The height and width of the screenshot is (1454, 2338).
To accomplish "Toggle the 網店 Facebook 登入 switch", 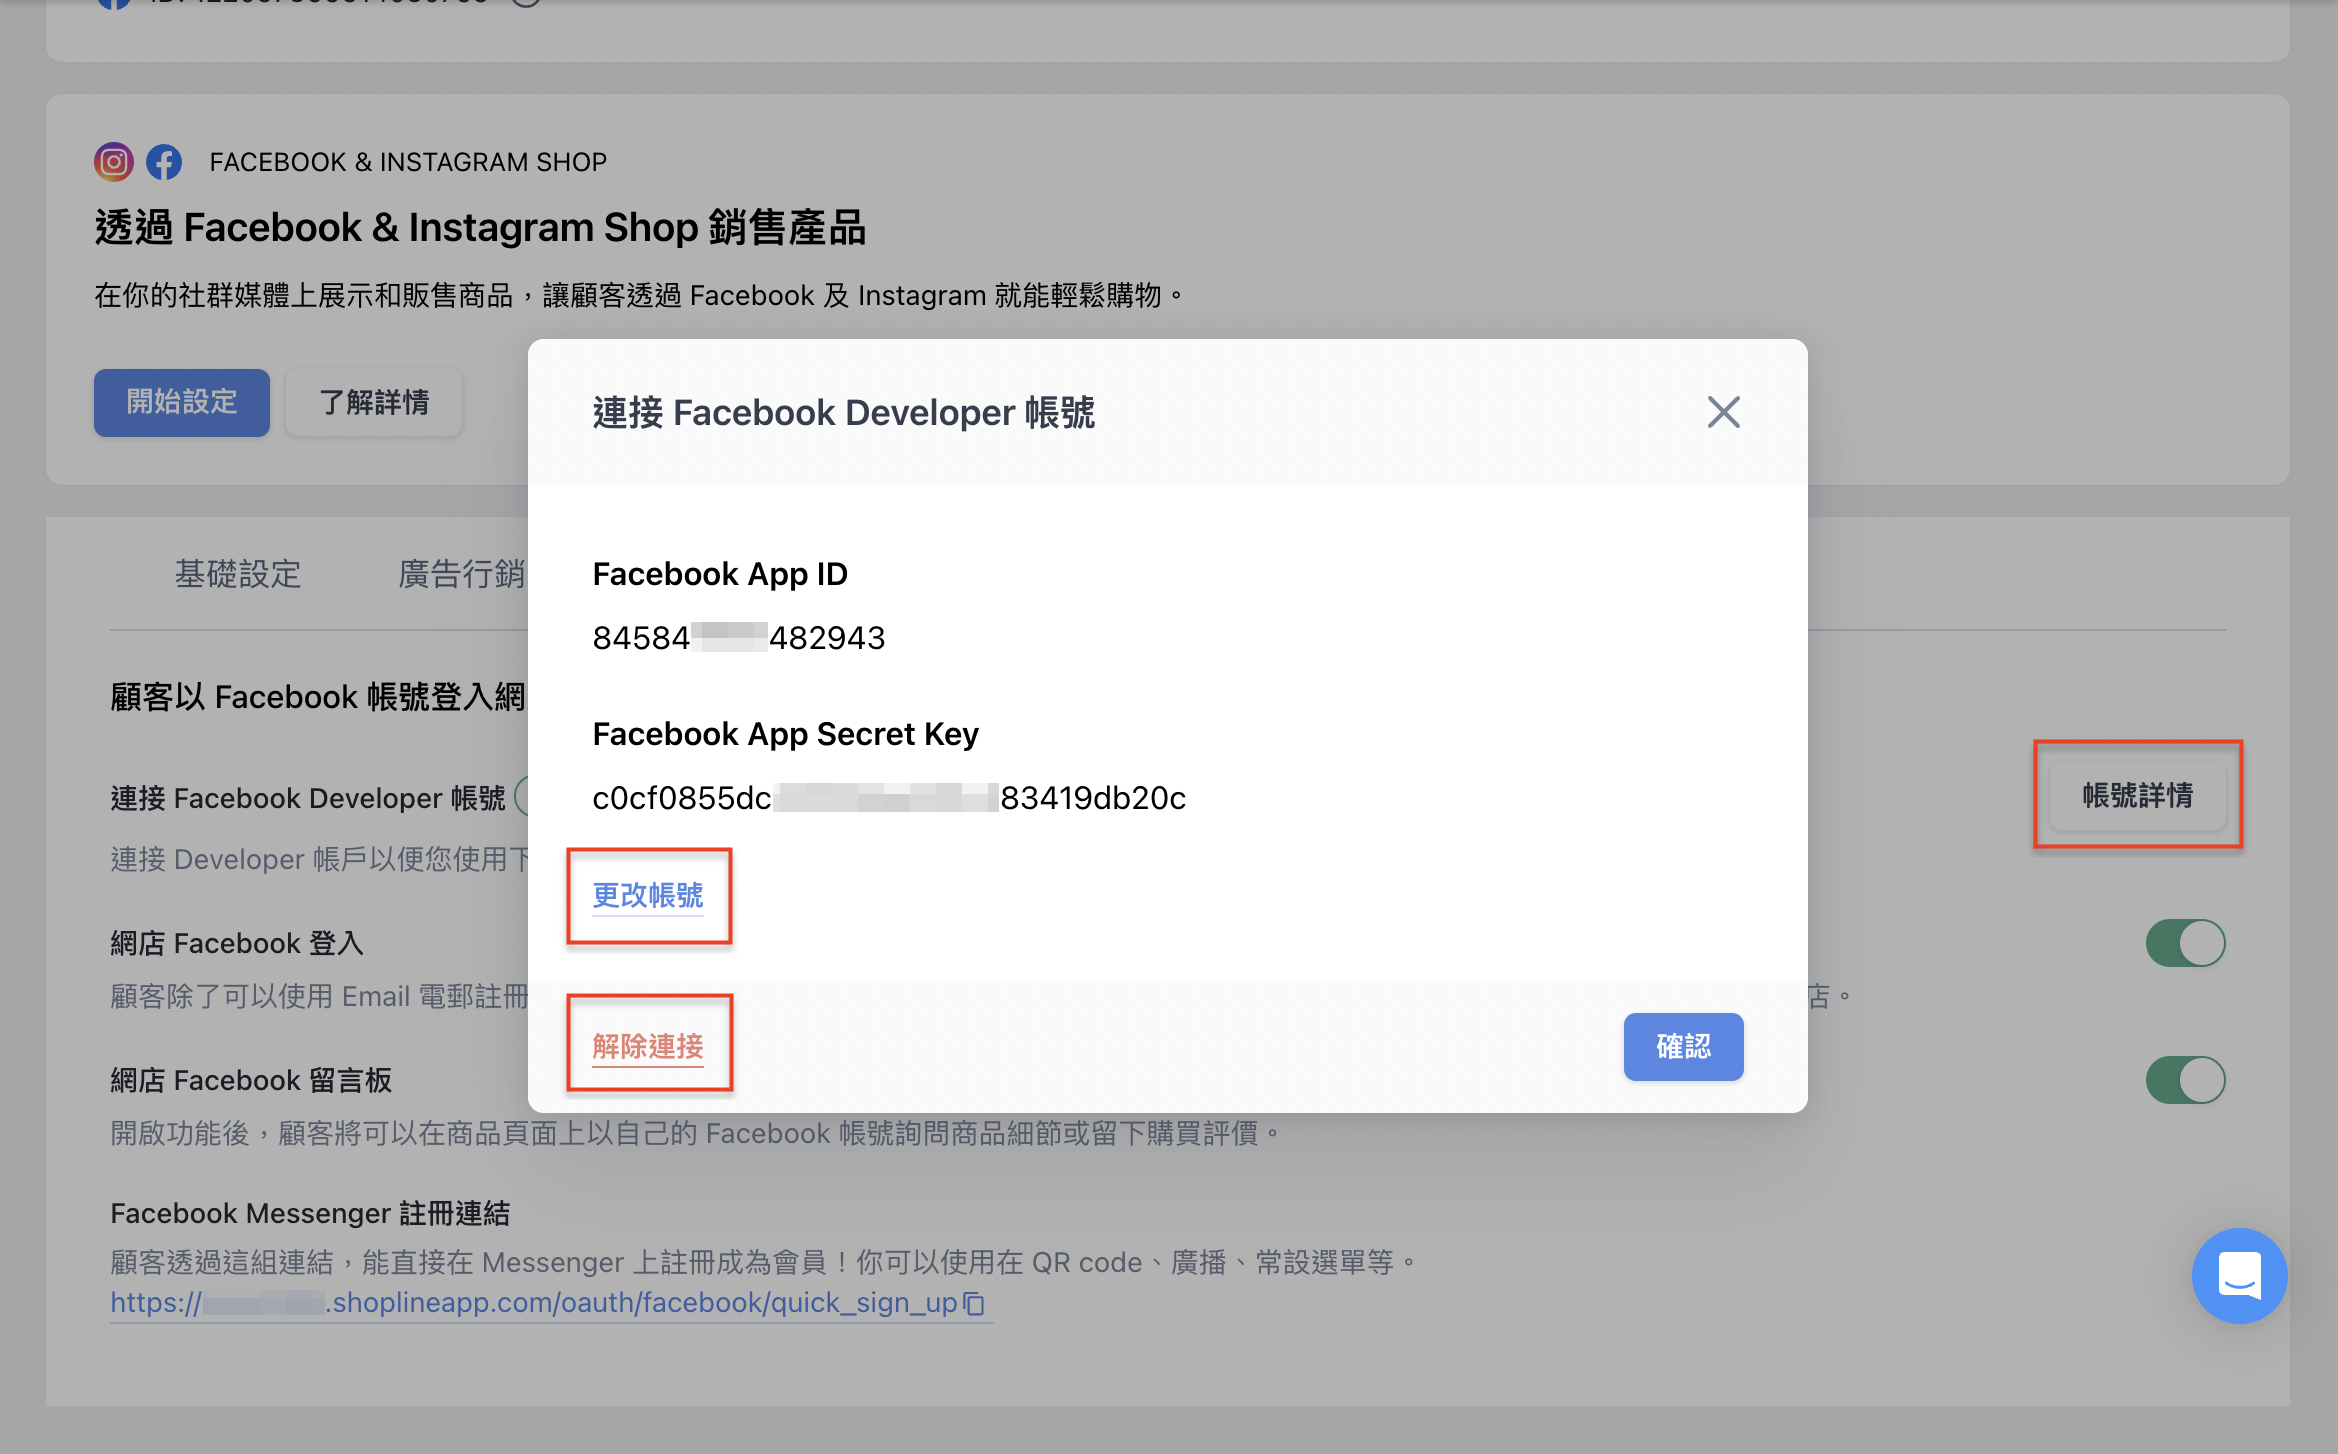I will pyautogui.click(x=2185, y=943).
